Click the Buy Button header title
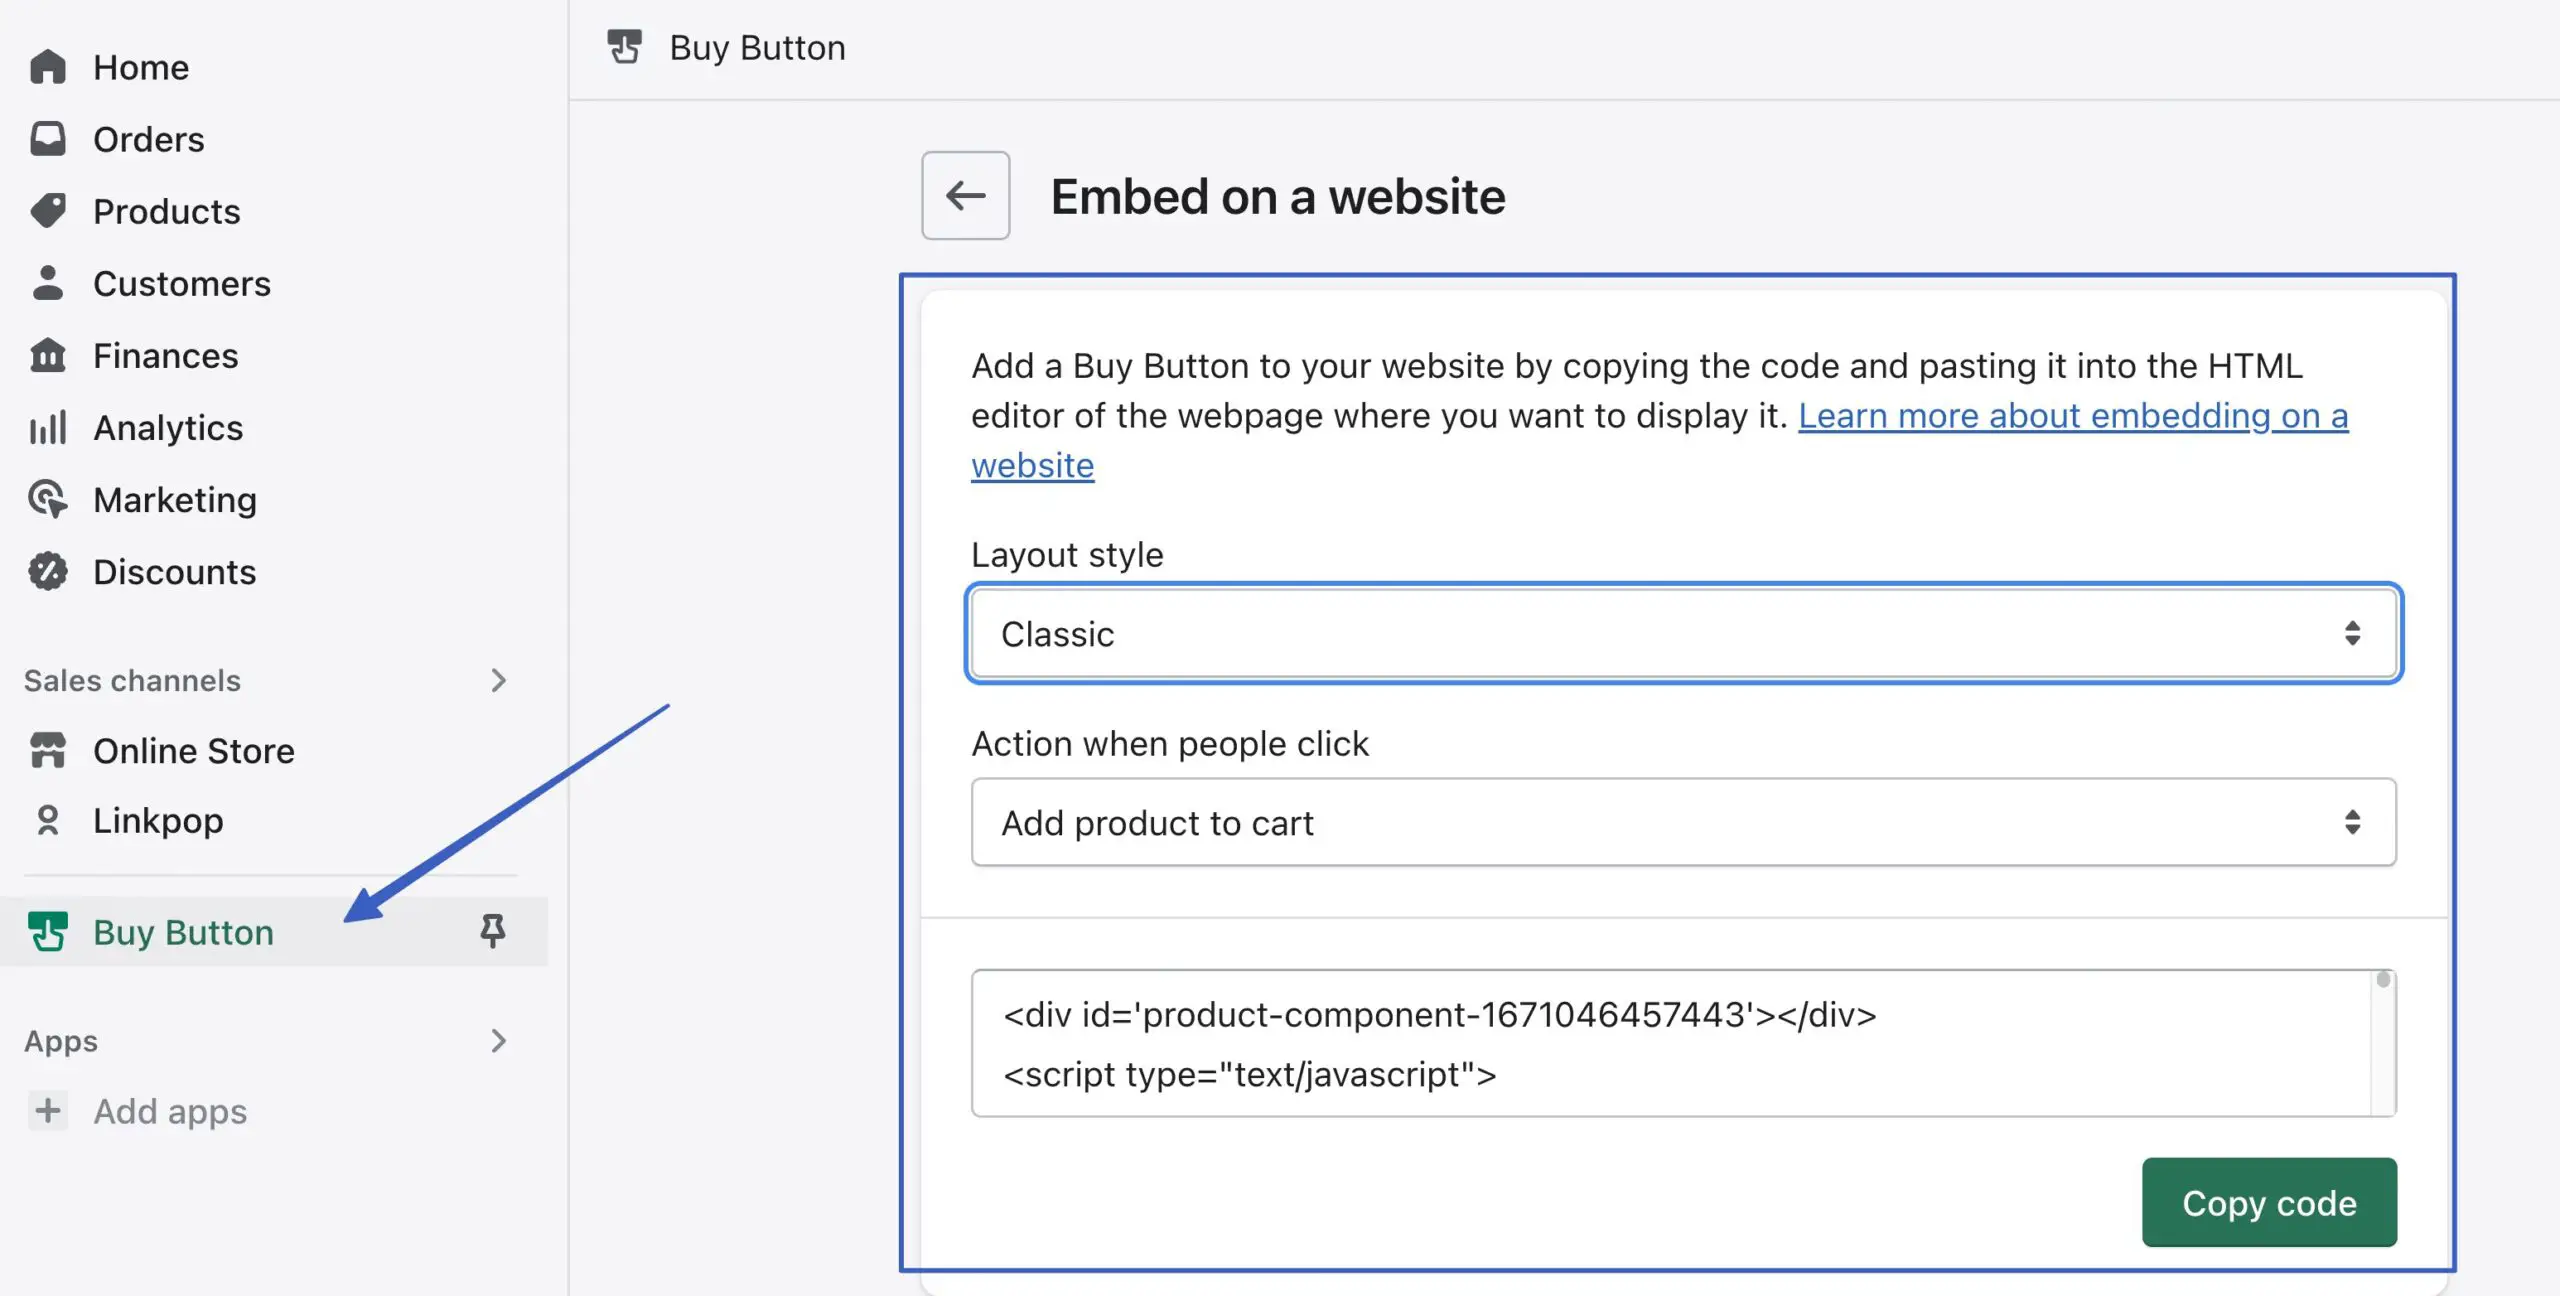The height and width of the screenshot is (1296, 2560). (757, 47)
